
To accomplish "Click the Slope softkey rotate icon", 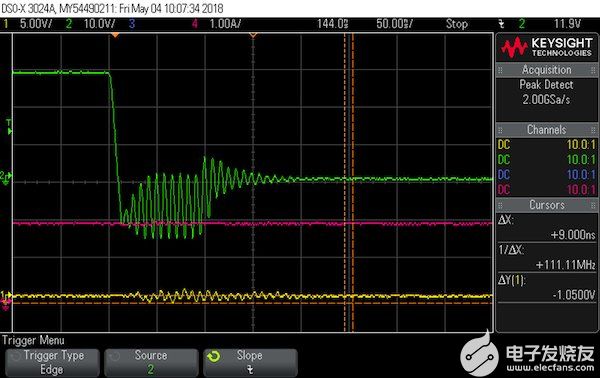I will tap(214, 357).
